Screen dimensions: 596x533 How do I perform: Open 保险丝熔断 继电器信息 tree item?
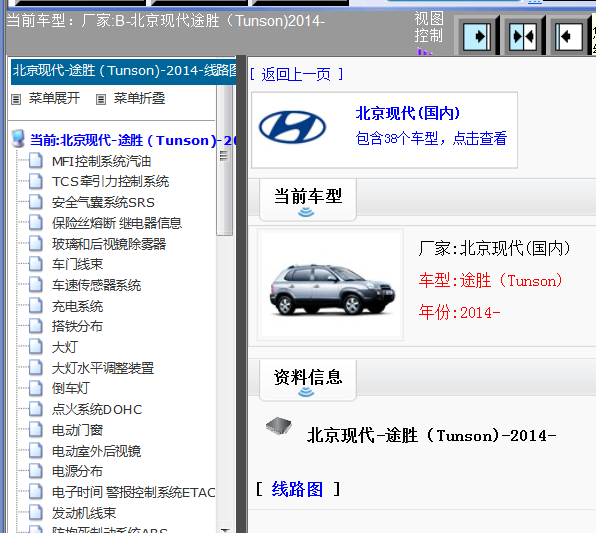pyautogui.click(x=117, y=223)
